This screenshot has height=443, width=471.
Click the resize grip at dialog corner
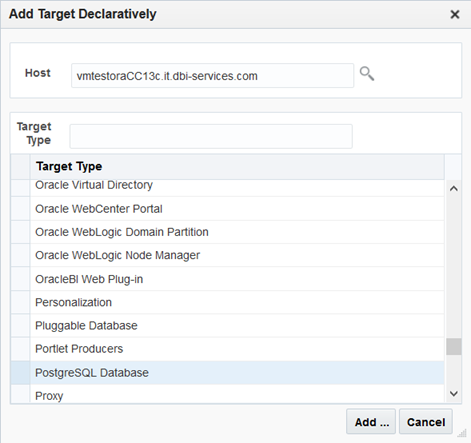point(462,433)
